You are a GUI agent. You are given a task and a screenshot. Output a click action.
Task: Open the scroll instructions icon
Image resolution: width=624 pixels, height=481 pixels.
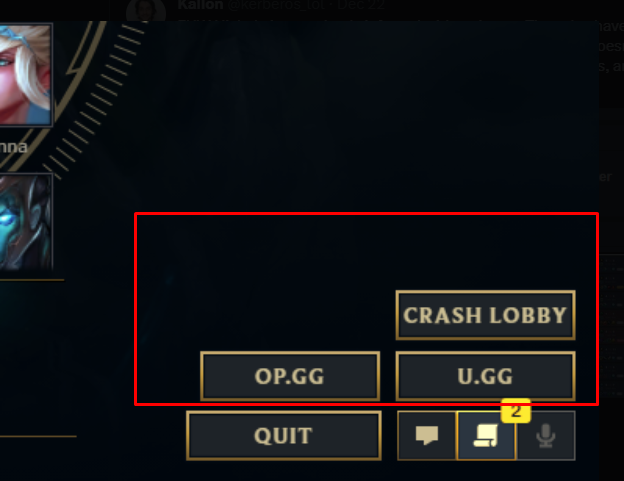click(486, 436)
